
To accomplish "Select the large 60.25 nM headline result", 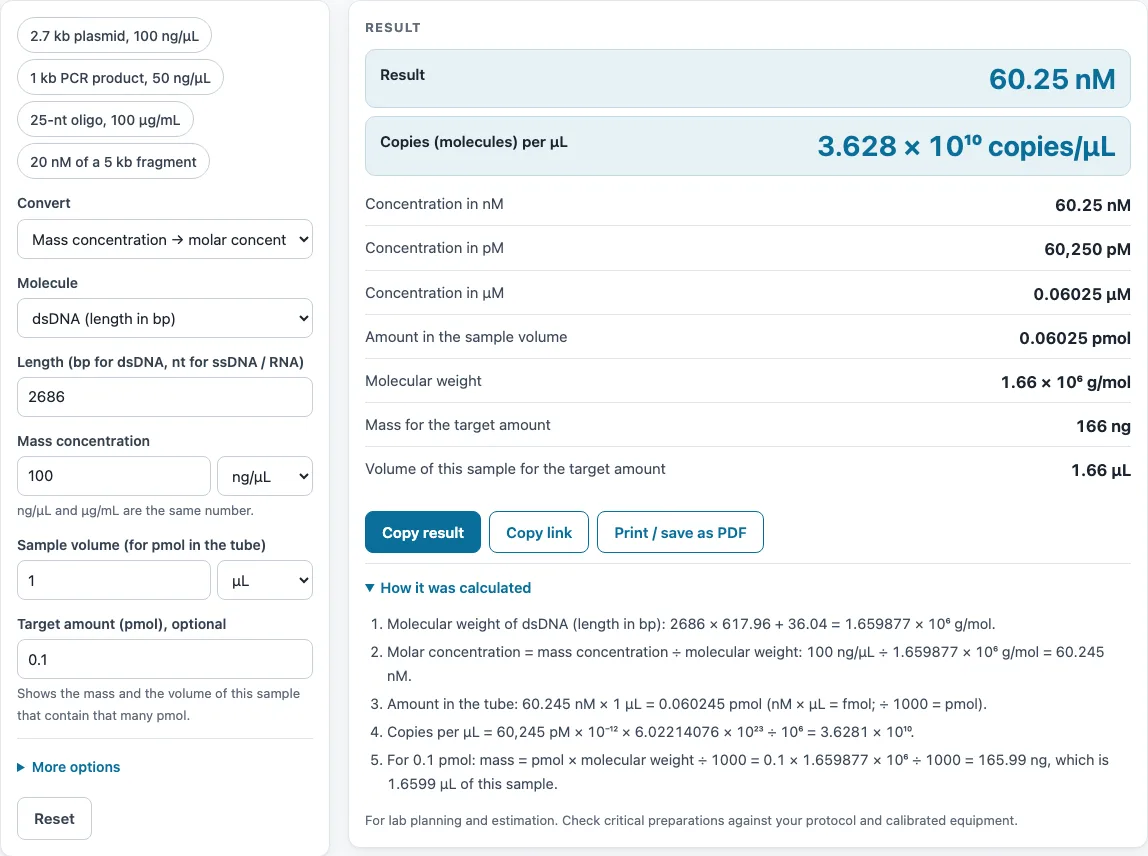I will click(1052, 79).
